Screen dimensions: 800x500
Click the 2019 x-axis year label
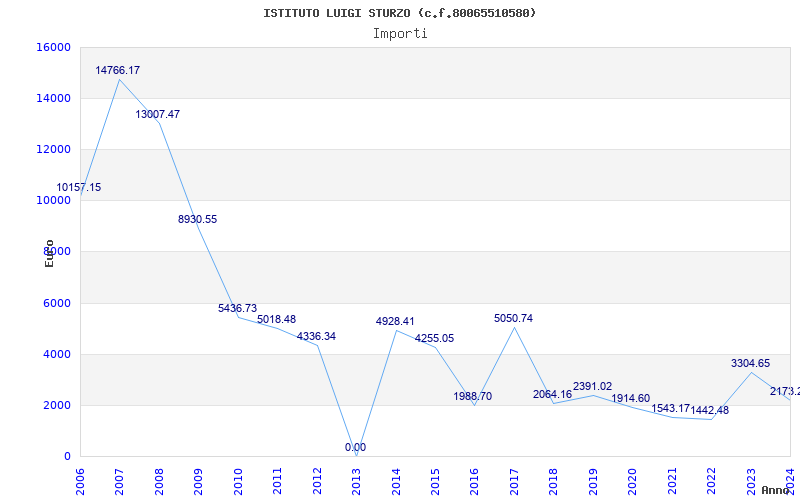coord(593,482)
